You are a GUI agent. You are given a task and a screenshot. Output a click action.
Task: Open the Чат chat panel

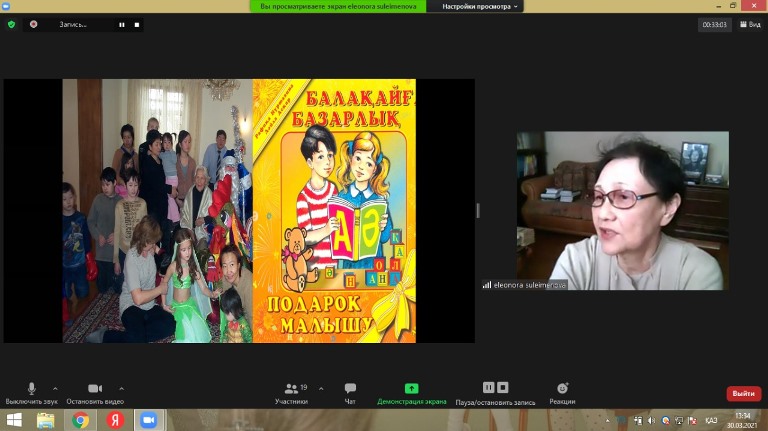pyautogui.click(x=350, y=394)
